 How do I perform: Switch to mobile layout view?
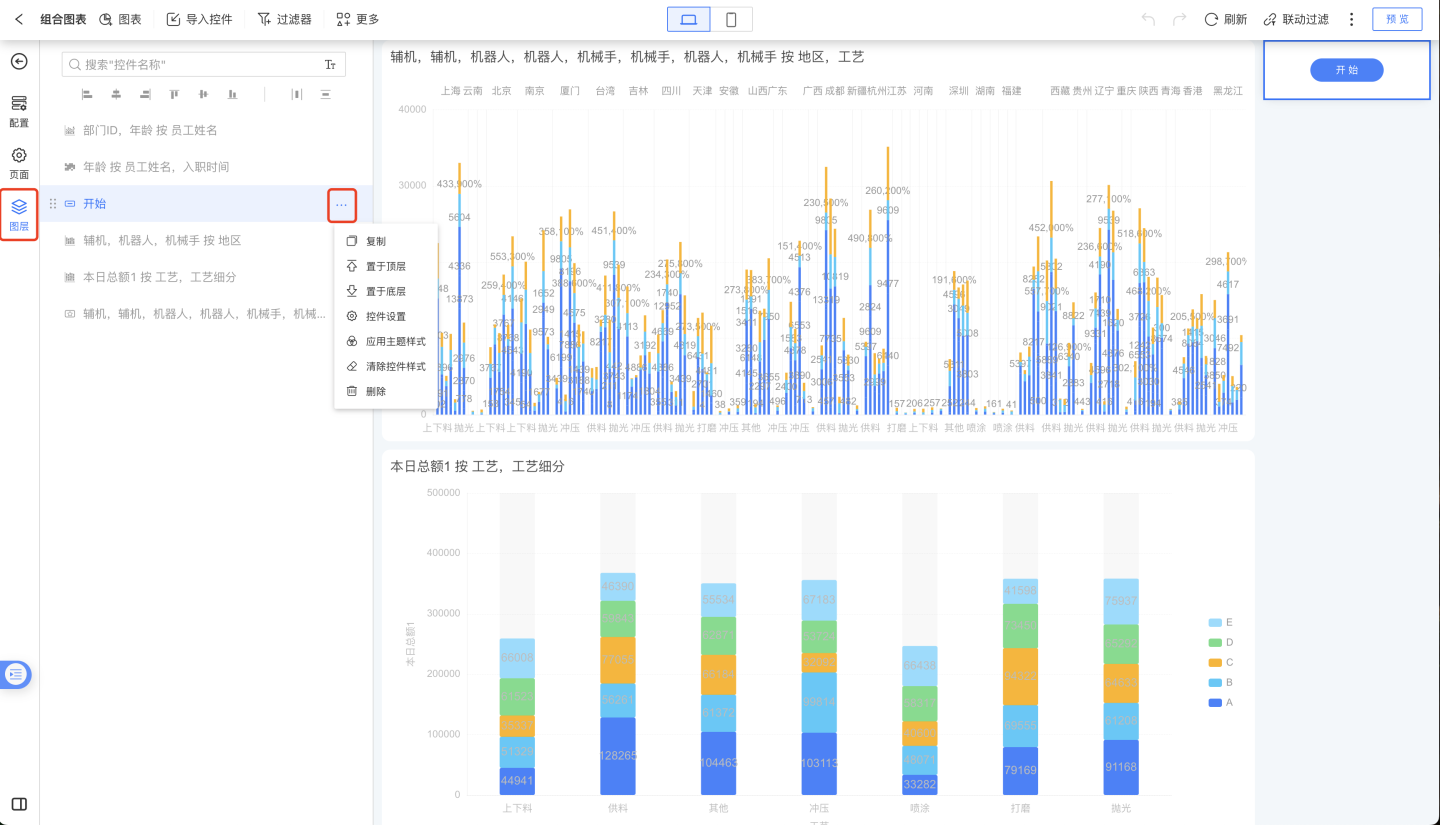coord(731,19)
